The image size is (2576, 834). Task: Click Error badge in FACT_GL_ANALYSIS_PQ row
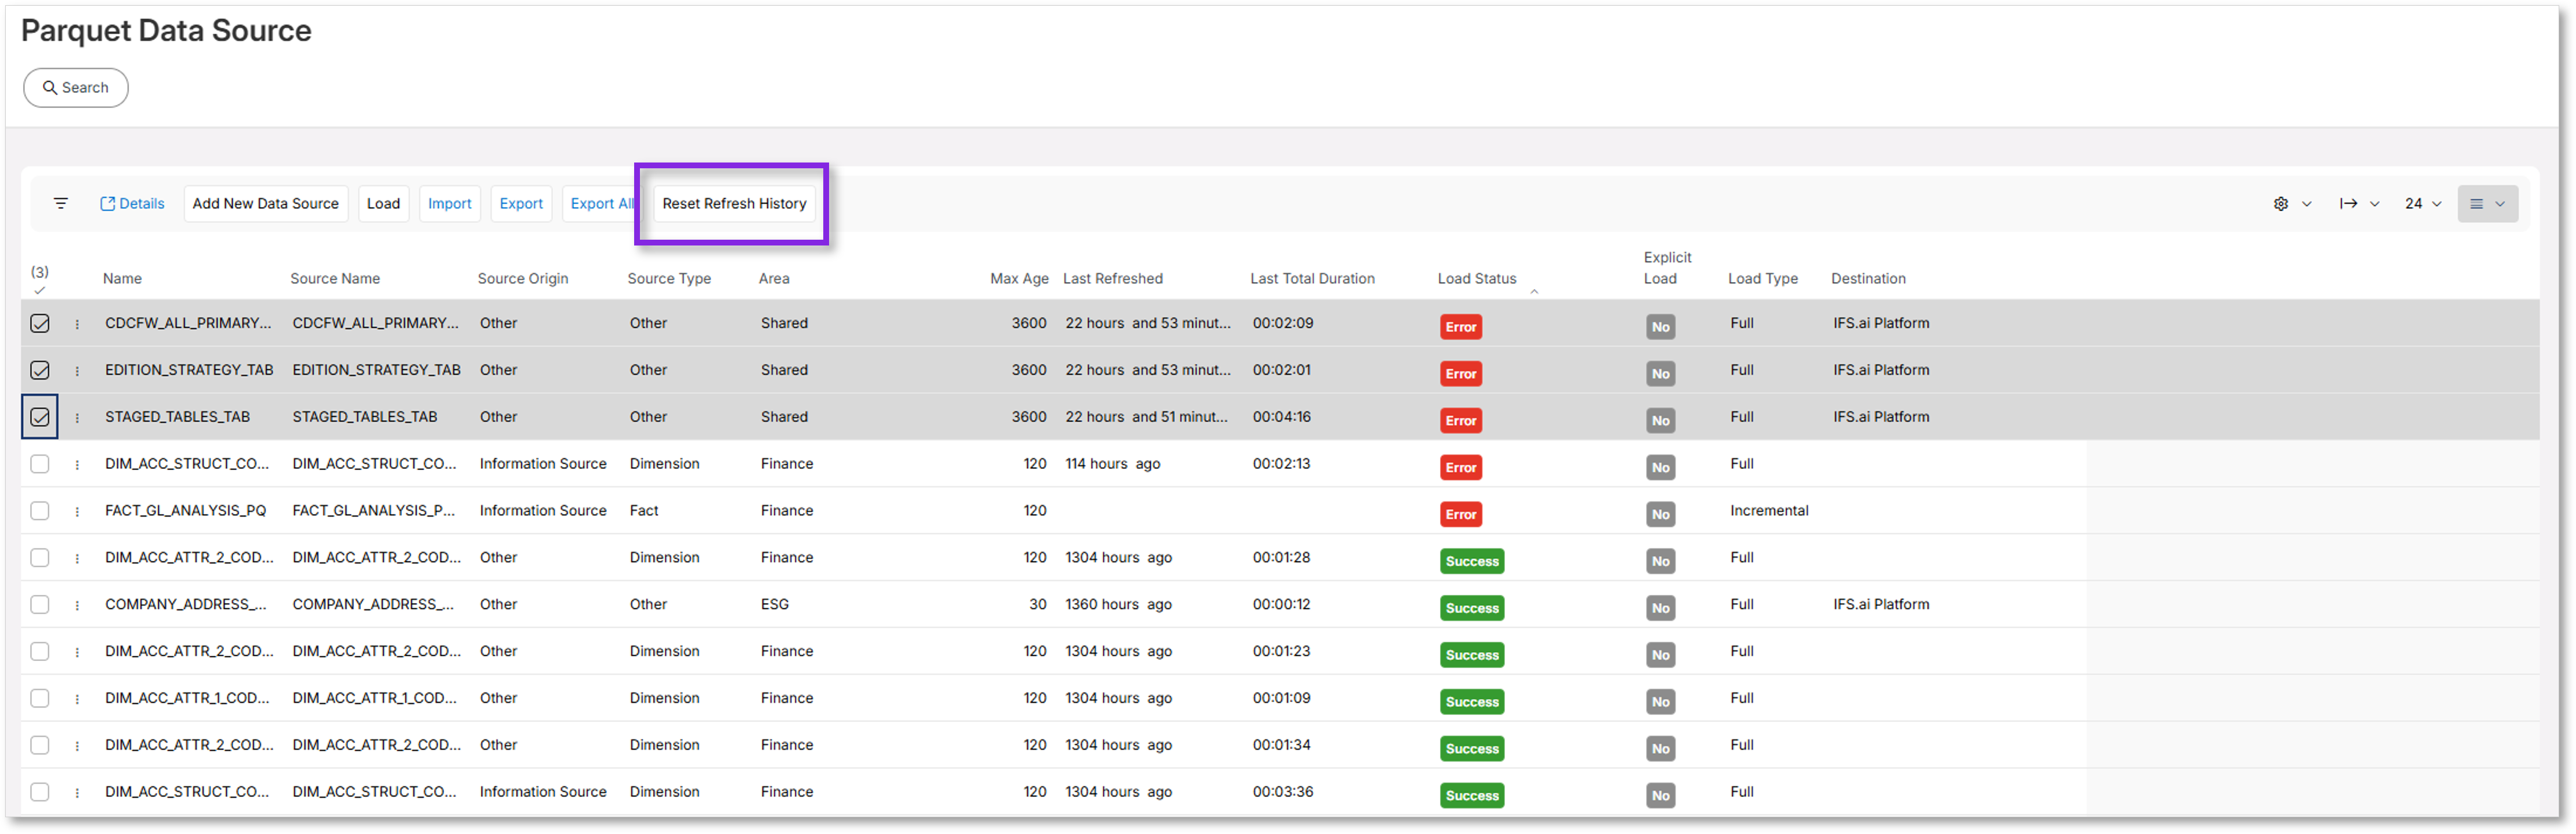(1461, 515)
